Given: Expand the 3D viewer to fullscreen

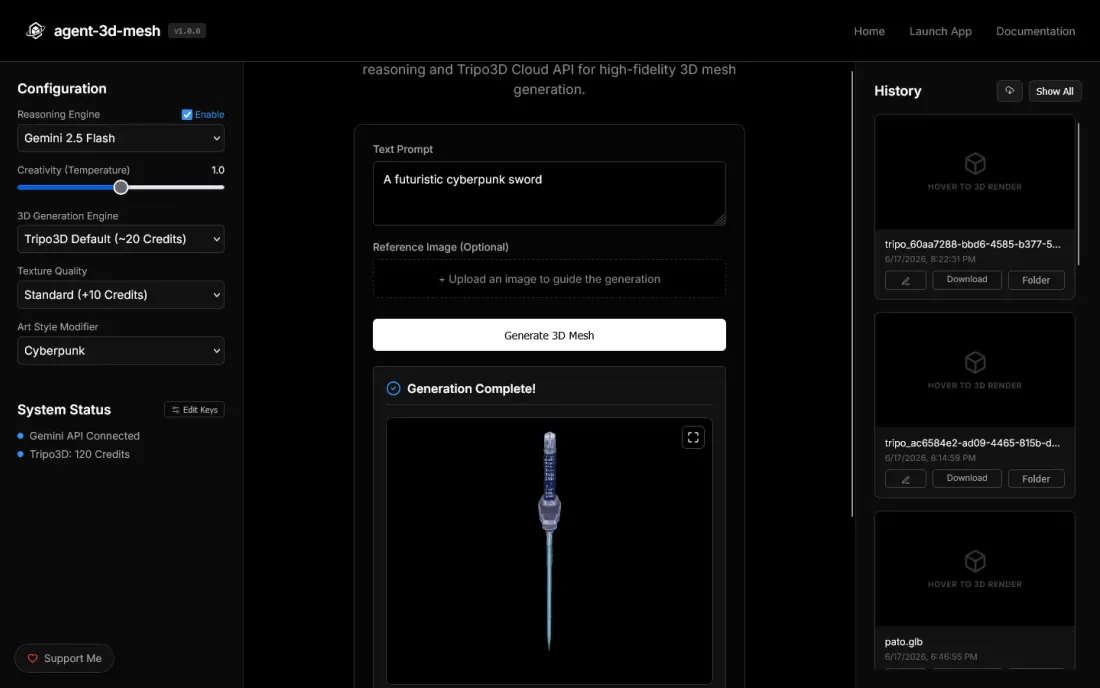Looking at the screenshot, I should 693,438.
